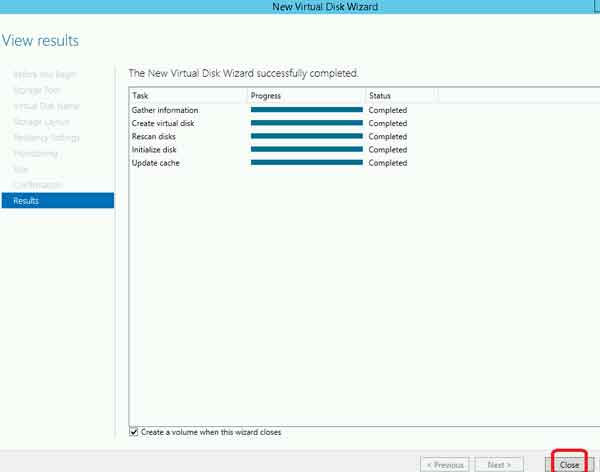The image size is (600, 472).
Task: Select the Before You Begin step
Action: pyautogui.click(x=45, y=75)
